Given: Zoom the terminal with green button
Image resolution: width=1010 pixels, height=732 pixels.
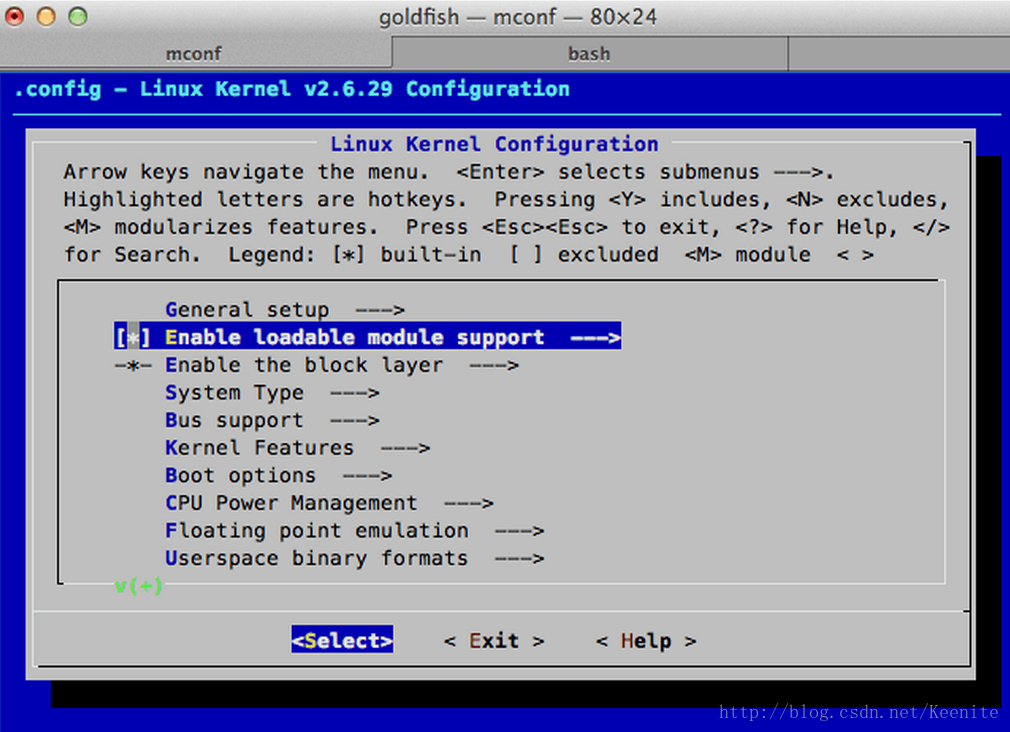Looking at the screenshot, I should (78, 17).
